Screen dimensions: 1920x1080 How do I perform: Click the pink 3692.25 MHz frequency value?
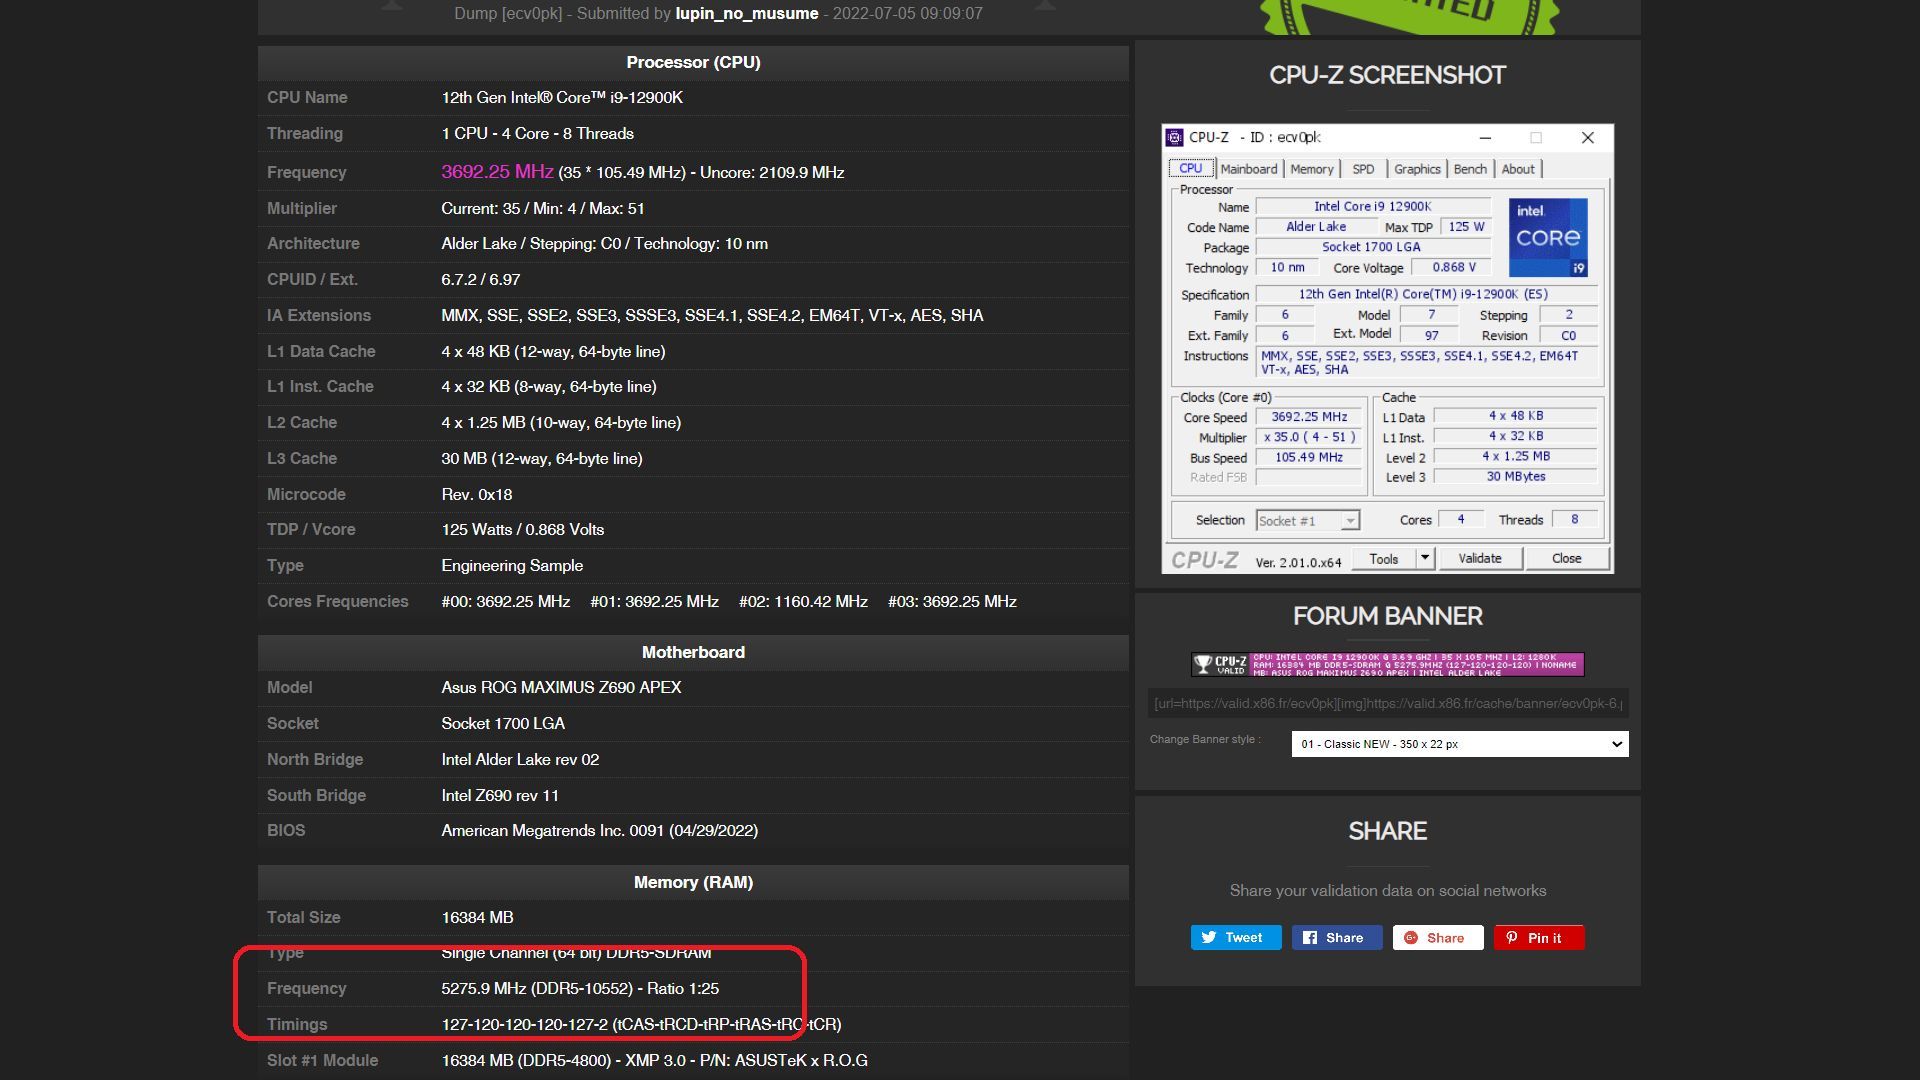497,172
